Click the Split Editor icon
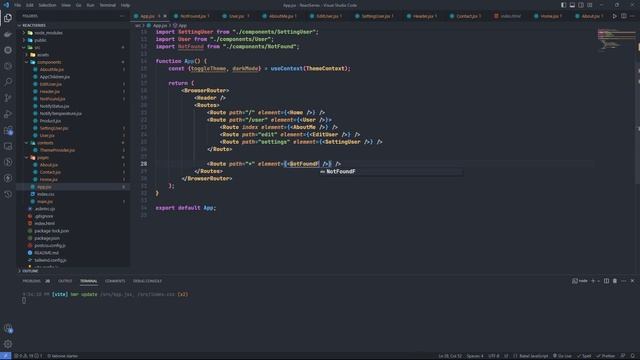 click(624, 16)
